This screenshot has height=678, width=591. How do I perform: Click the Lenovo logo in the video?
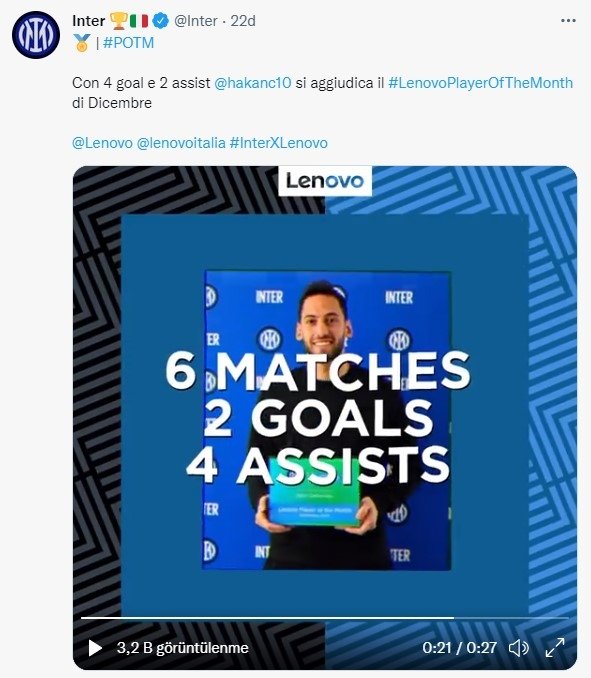pyautogui.click(x=325, y=181)
